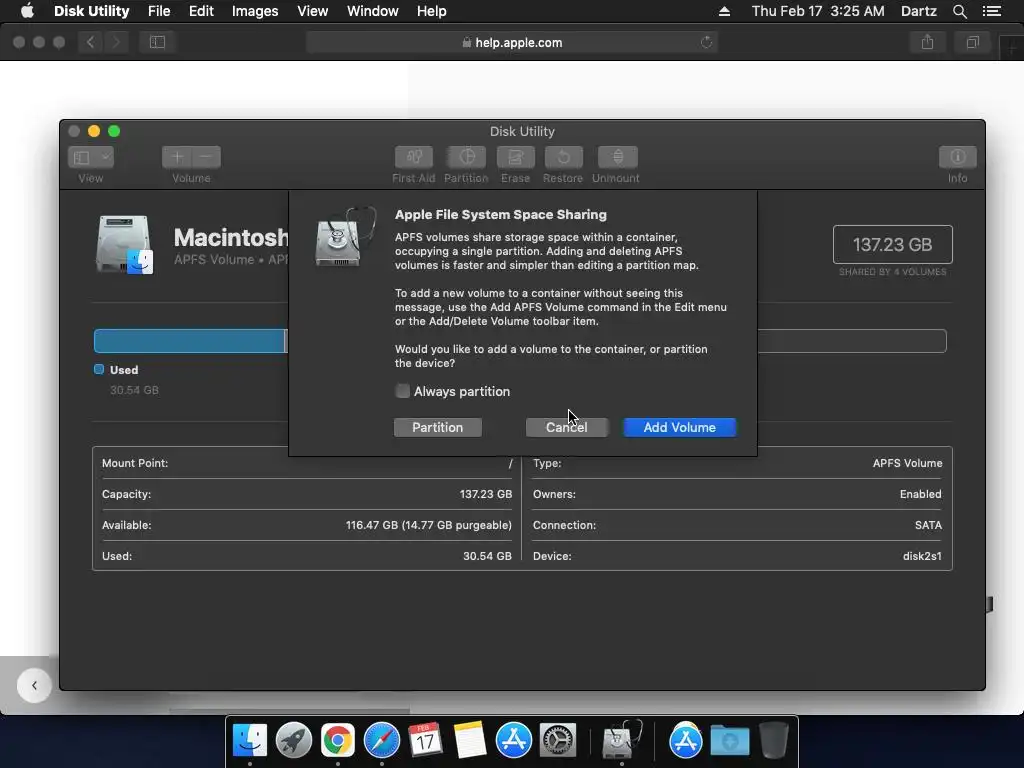Open the File menu

159,11
